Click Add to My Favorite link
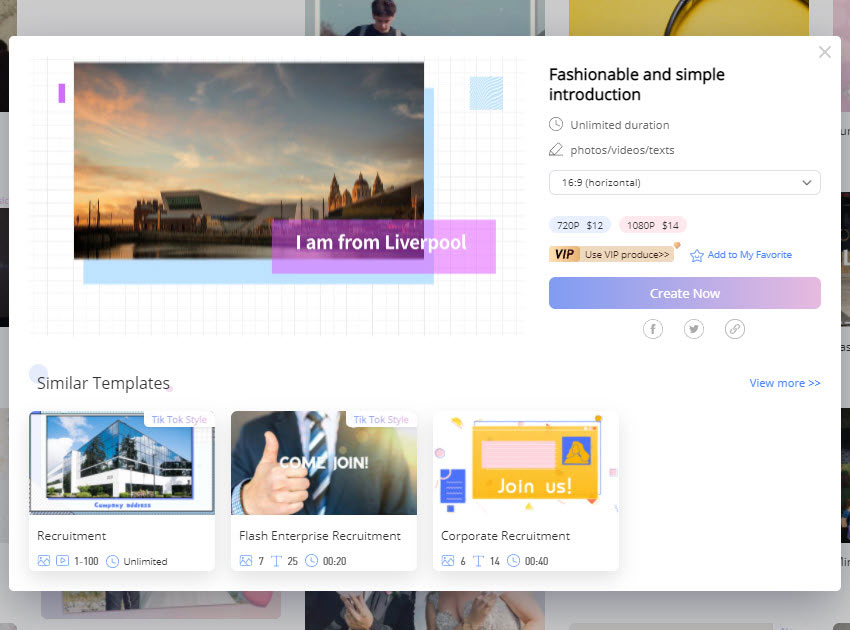Image resolution: width=850 pixels, height=630 pixels. pos(749,255)
